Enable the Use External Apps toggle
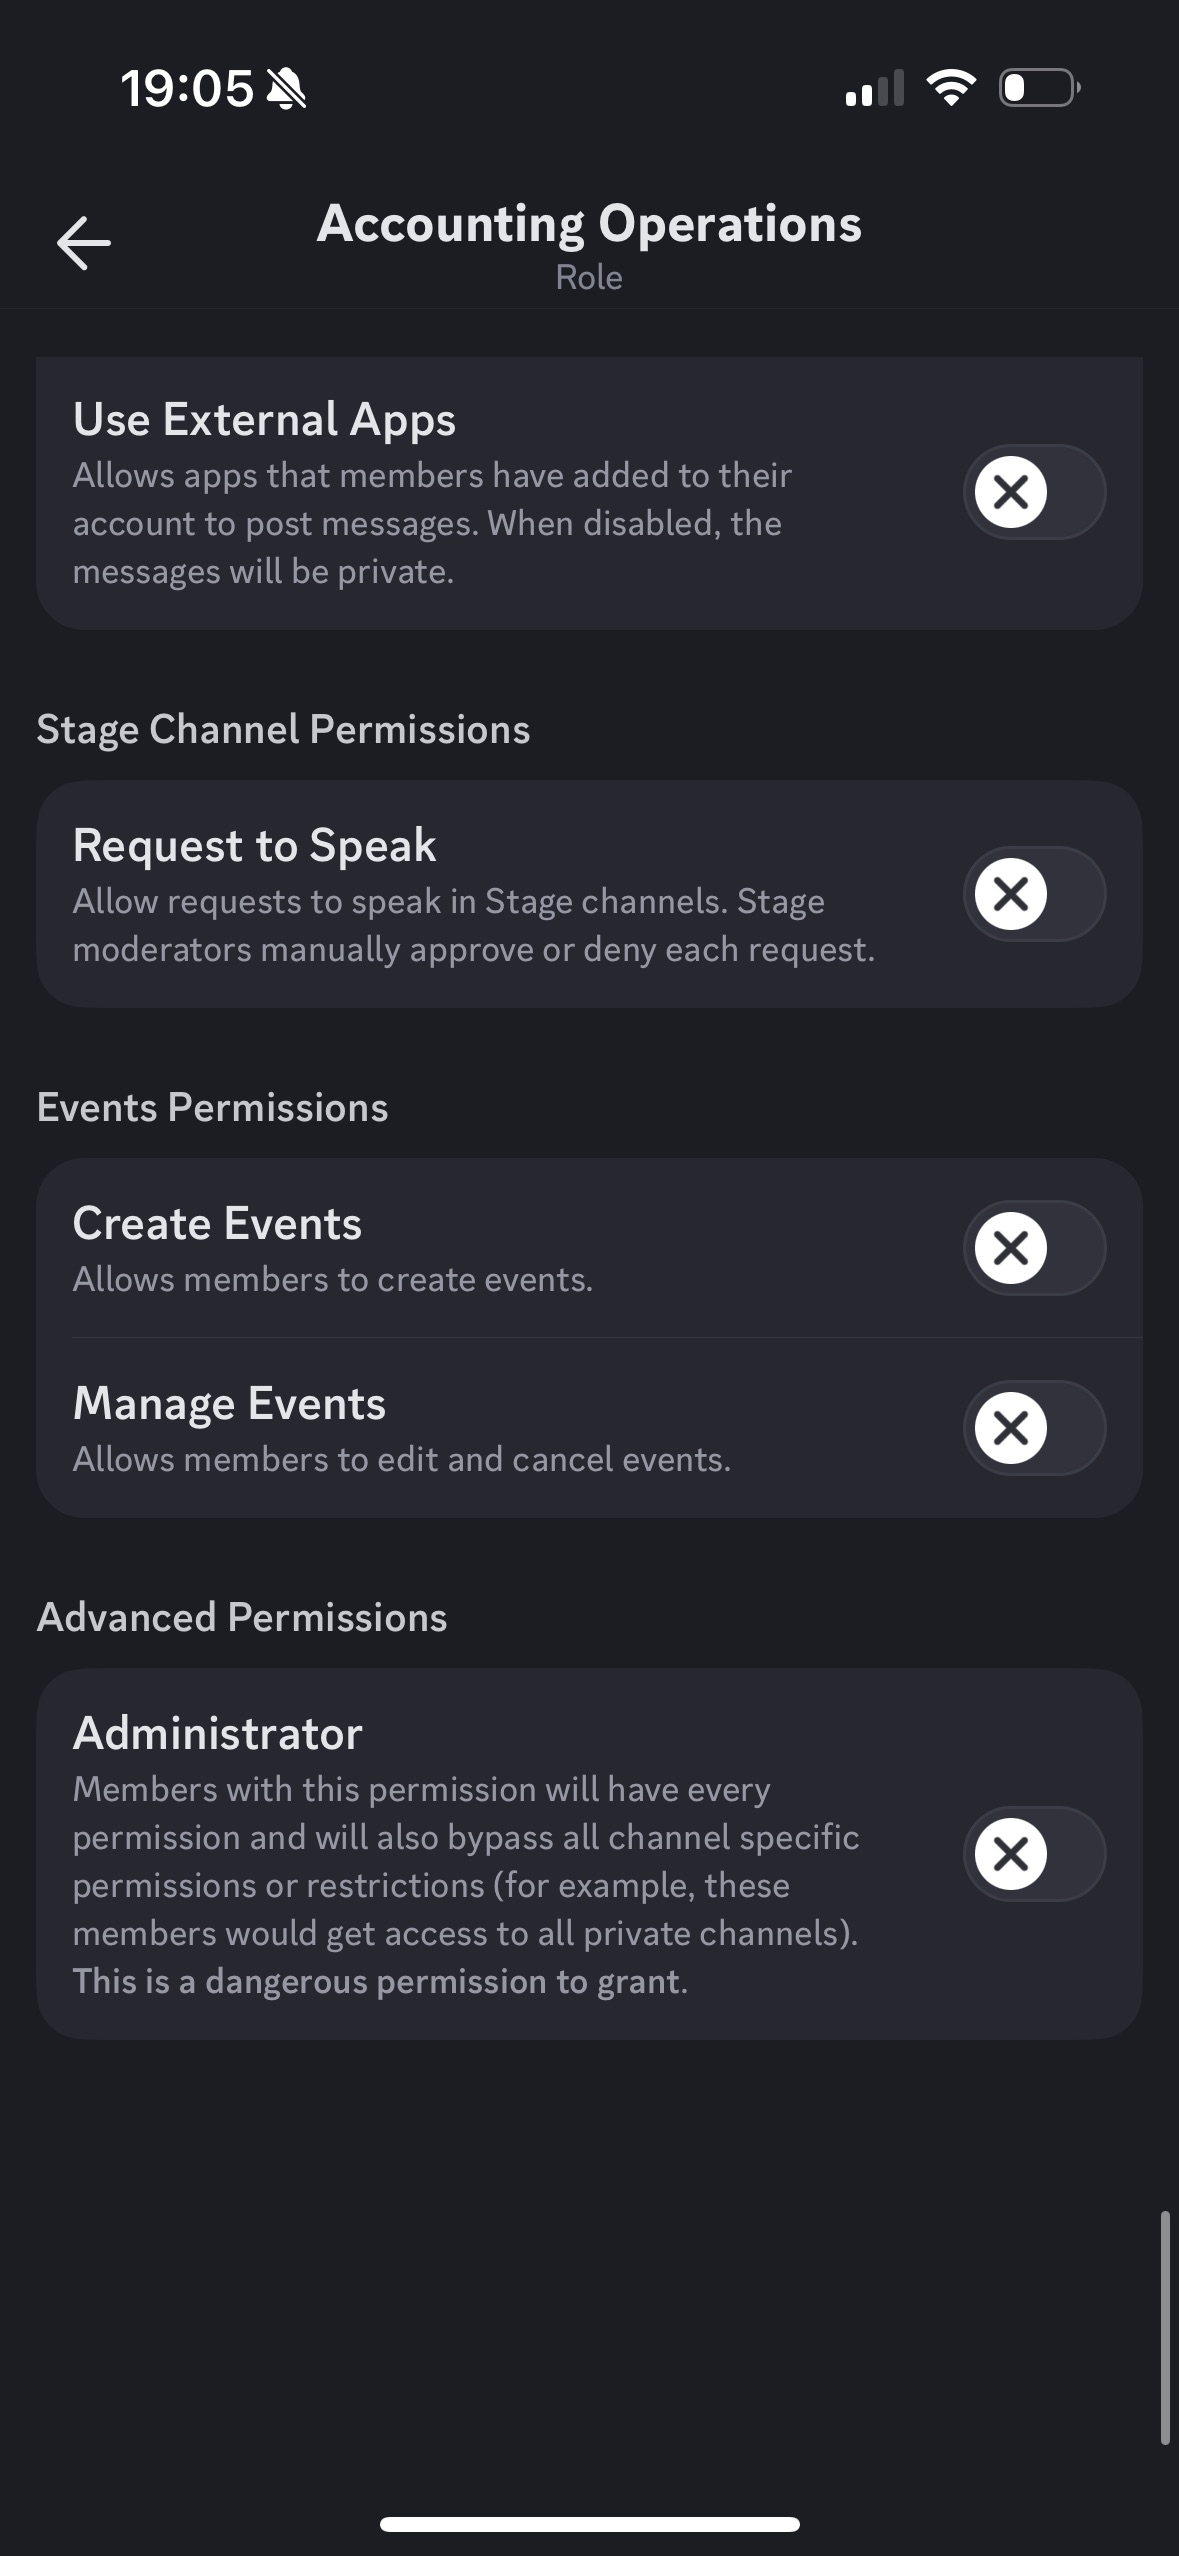Screen dimensions: 1179x2556 point(1034,492)
